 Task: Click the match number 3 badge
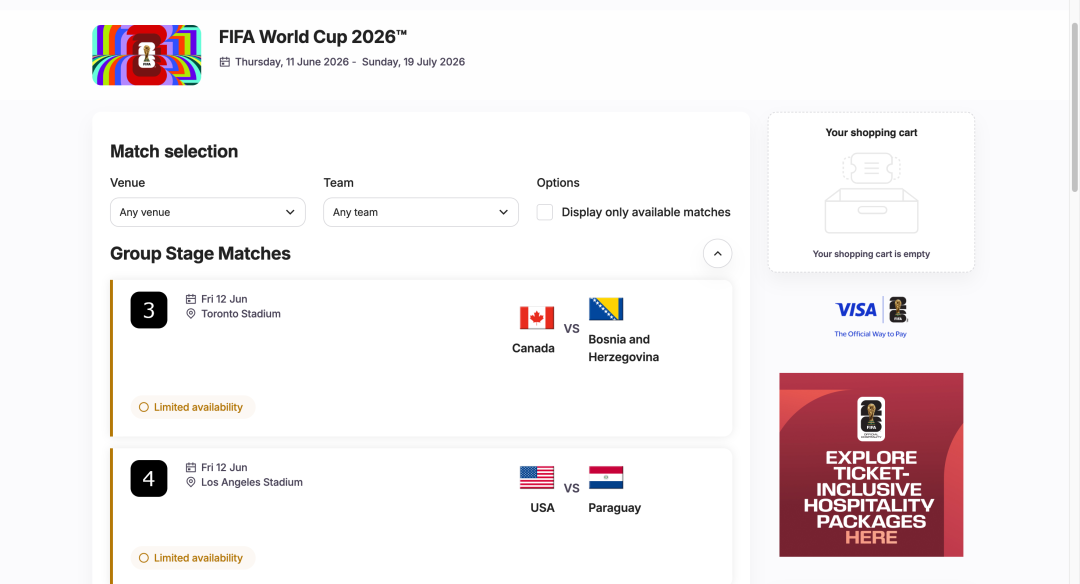148,310
